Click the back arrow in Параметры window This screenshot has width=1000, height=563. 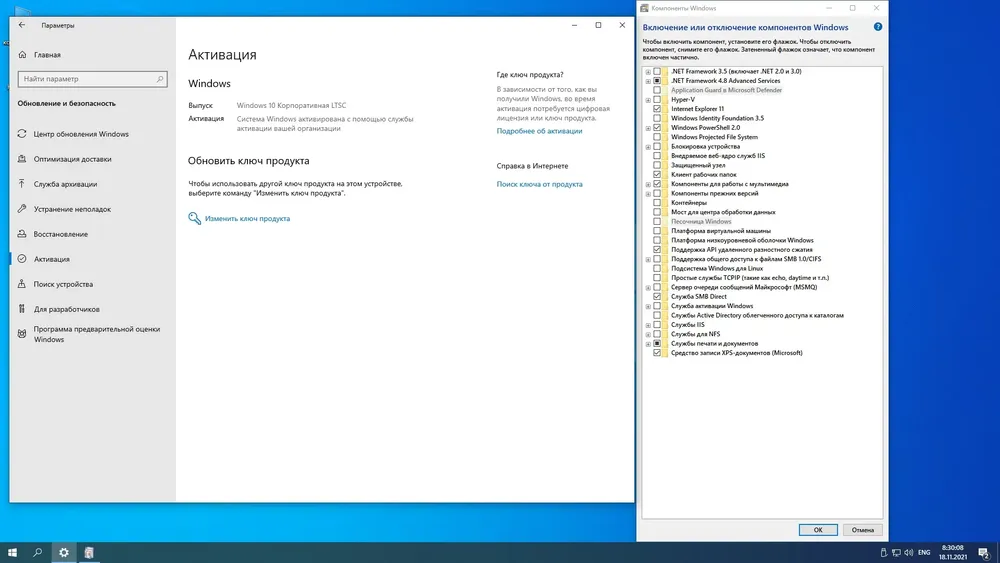click(22, 25)
